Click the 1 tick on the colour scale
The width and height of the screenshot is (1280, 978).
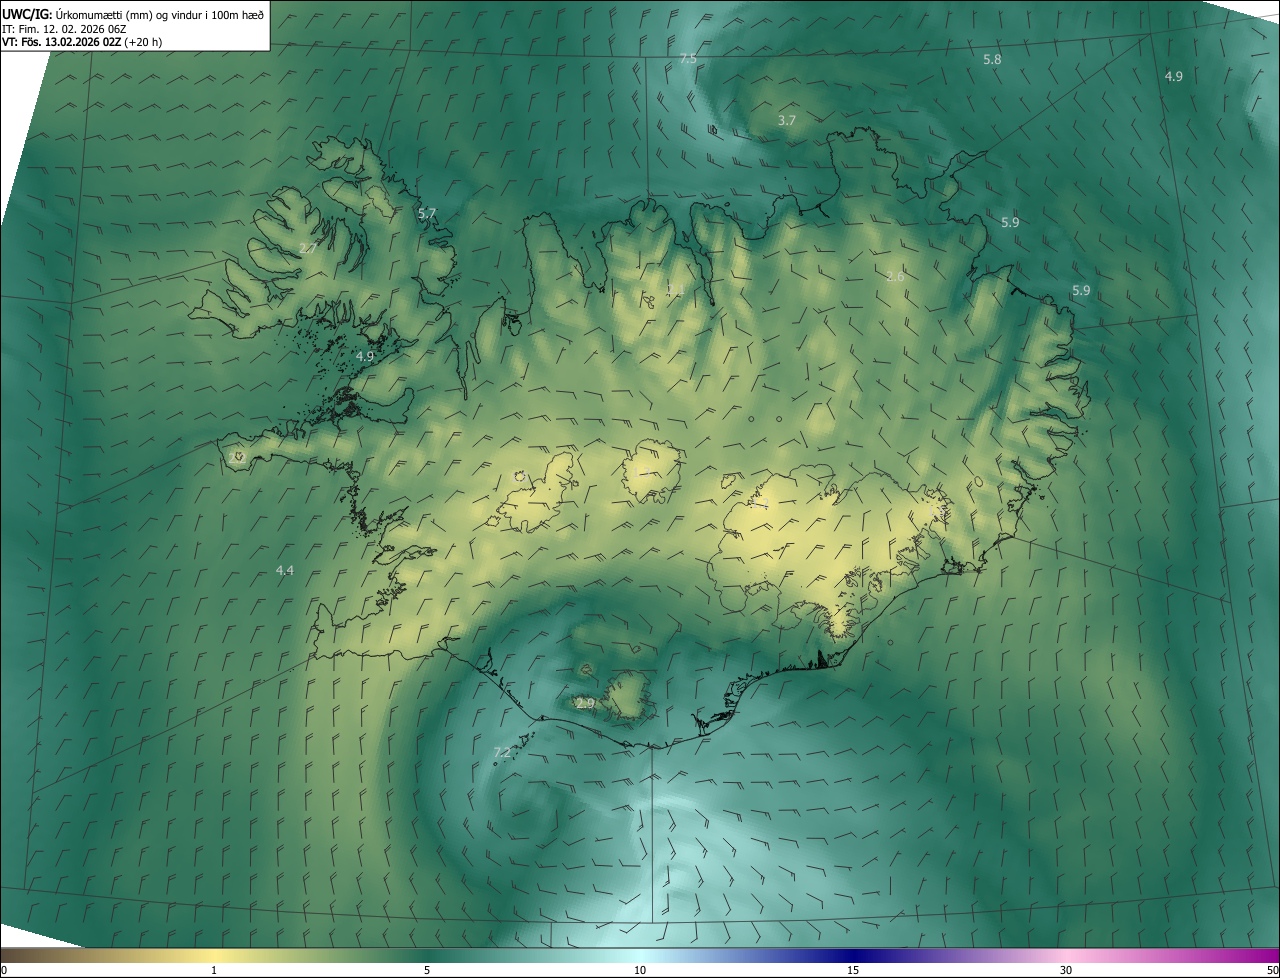[x=214, y=970]
